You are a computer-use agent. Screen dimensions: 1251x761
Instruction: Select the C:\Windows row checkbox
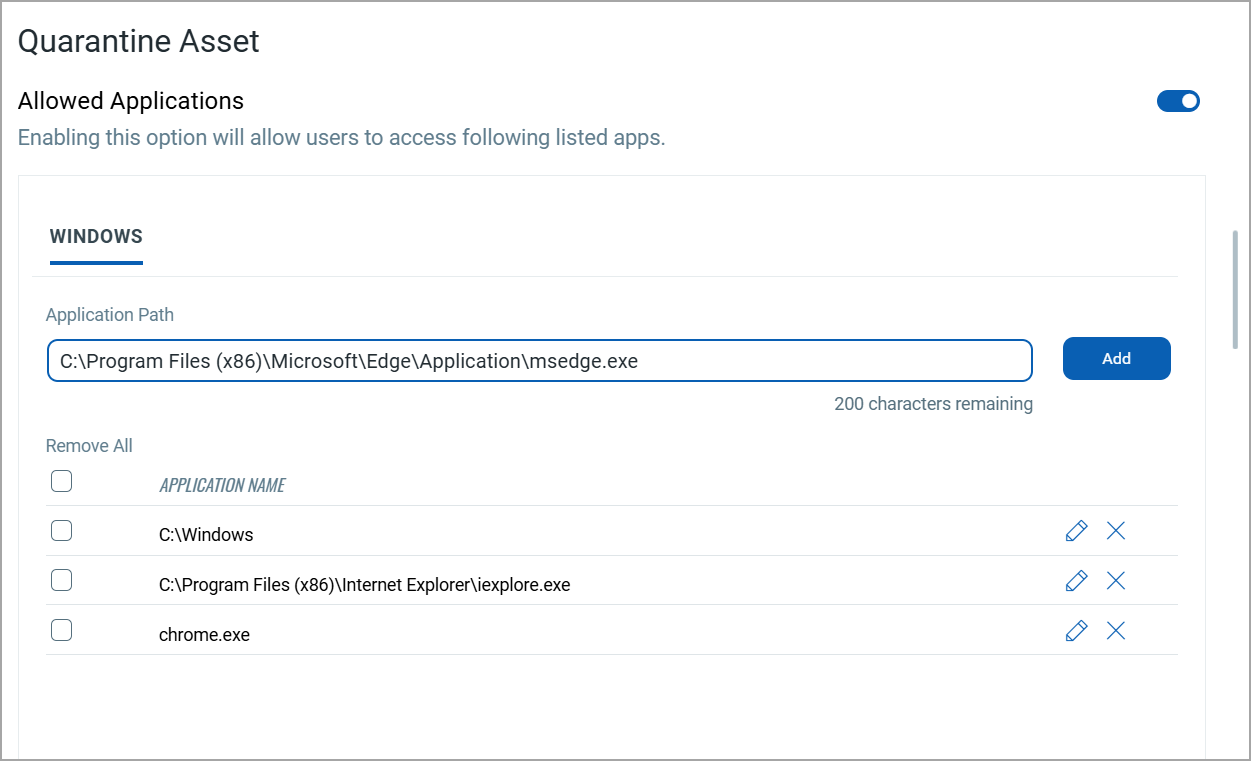tap(61, 531)
